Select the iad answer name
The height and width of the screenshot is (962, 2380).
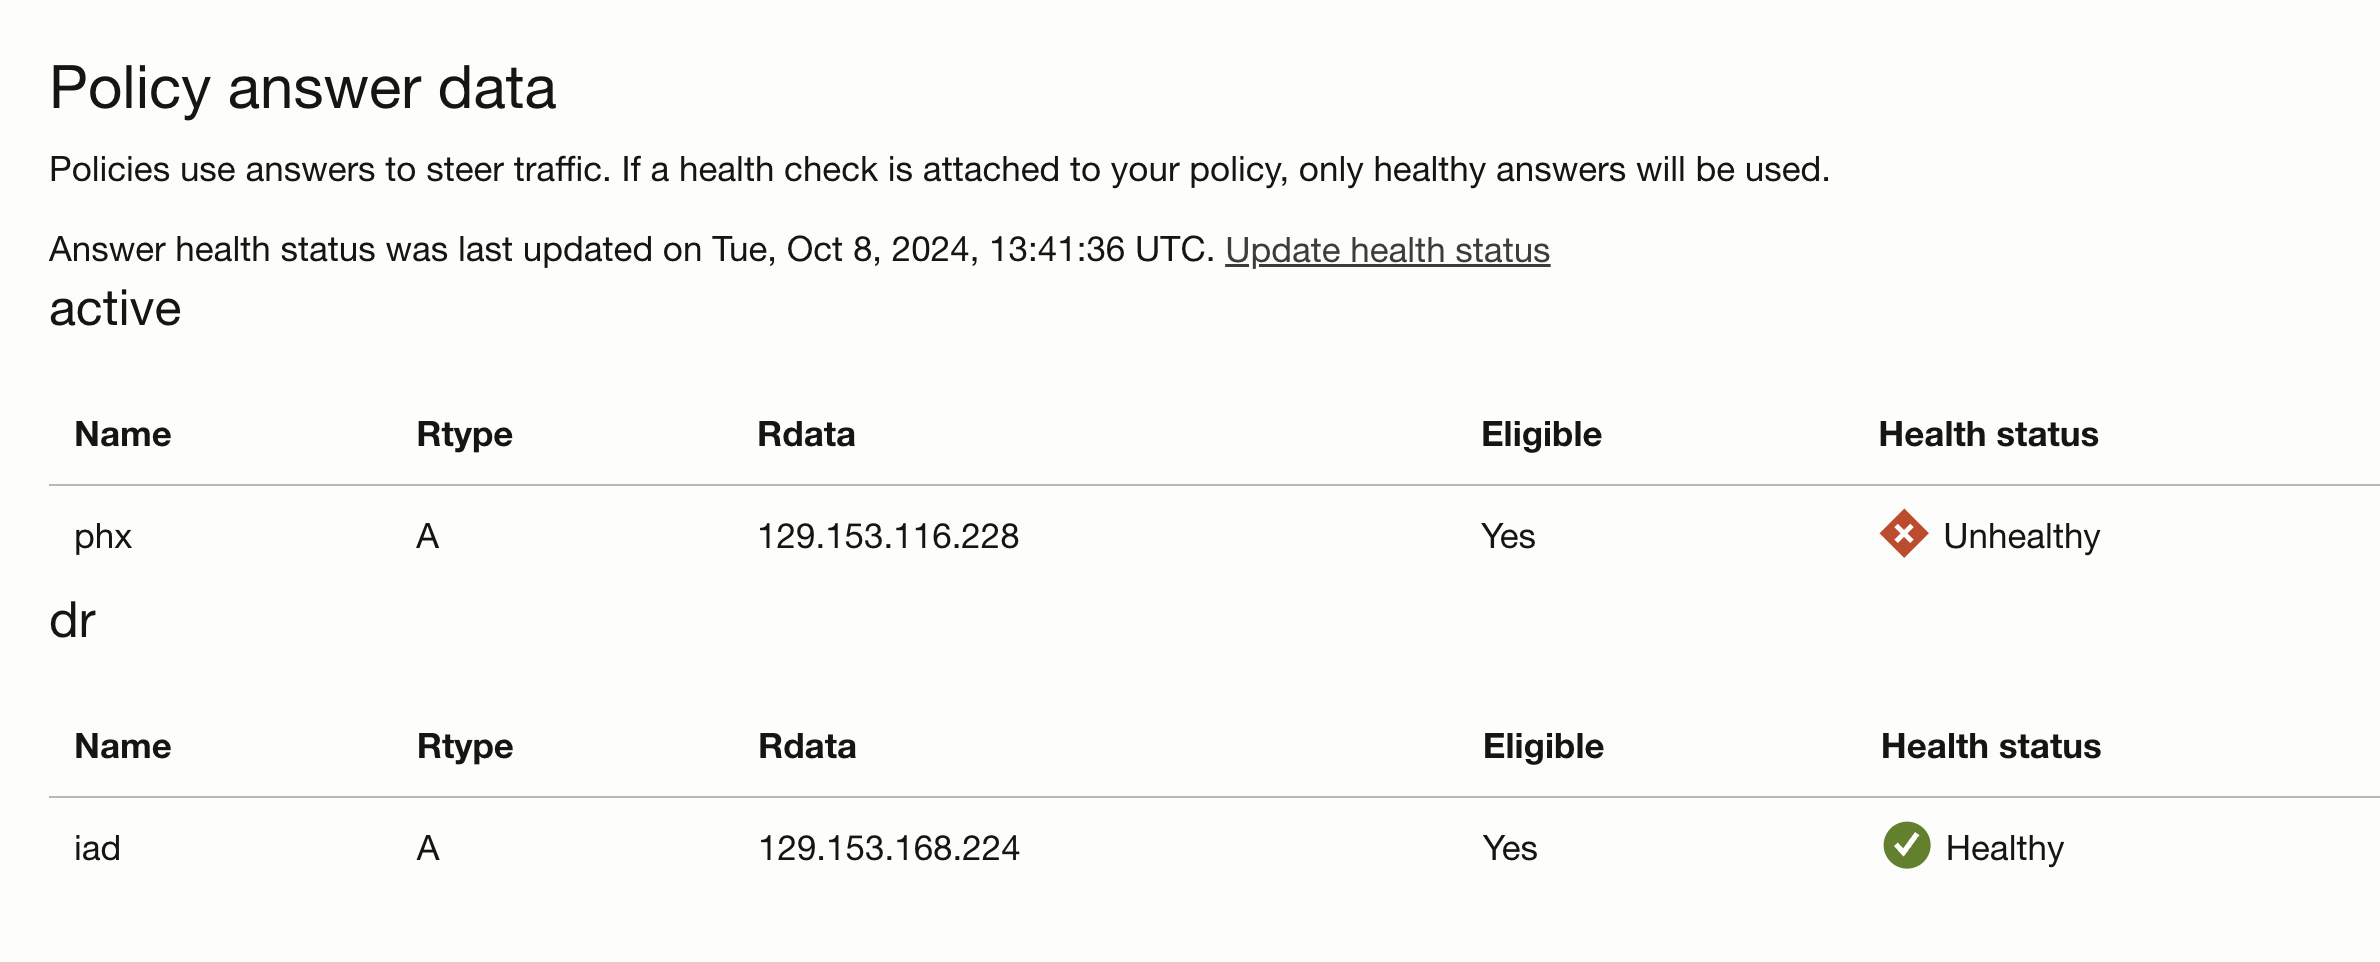[97, 849]
